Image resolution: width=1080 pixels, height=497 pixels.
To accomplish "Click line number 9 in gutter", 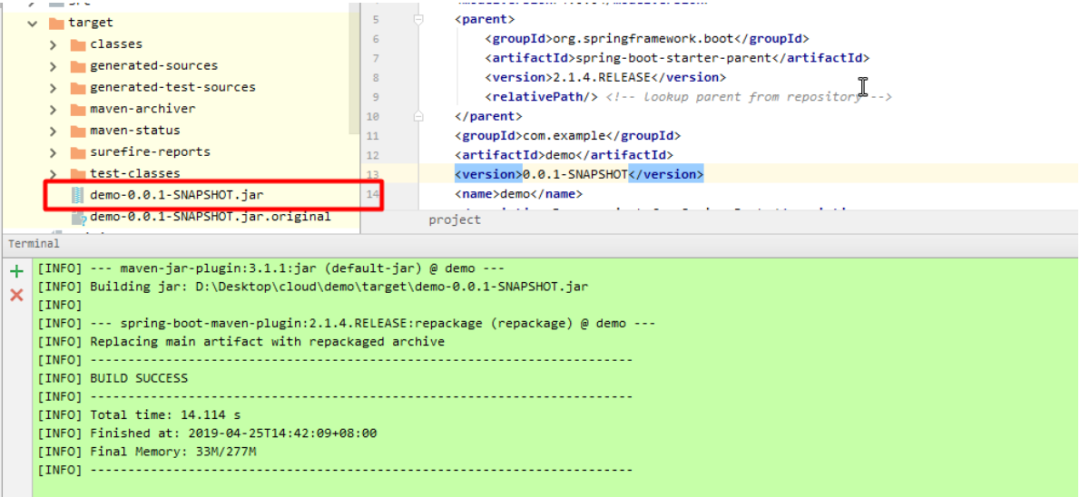I will pyautogui.click(x=375, y=97).
